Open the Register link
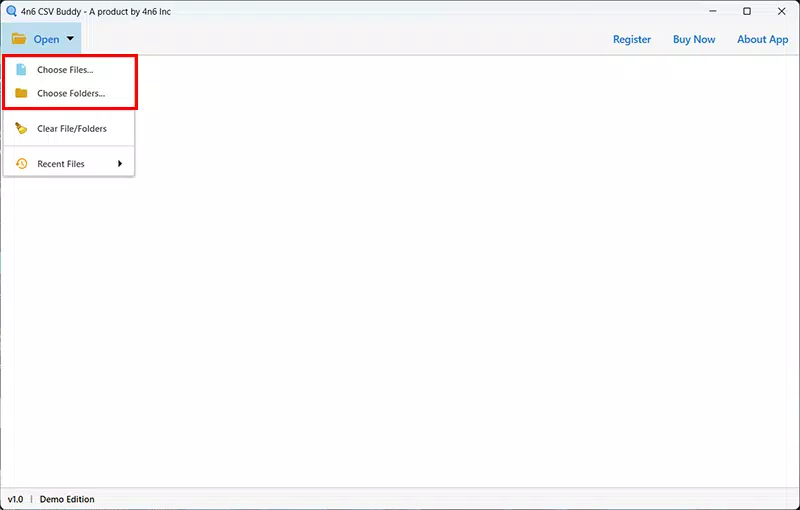Image resolution: width=800 pixels, height=510 pixels. click(632, 39)
